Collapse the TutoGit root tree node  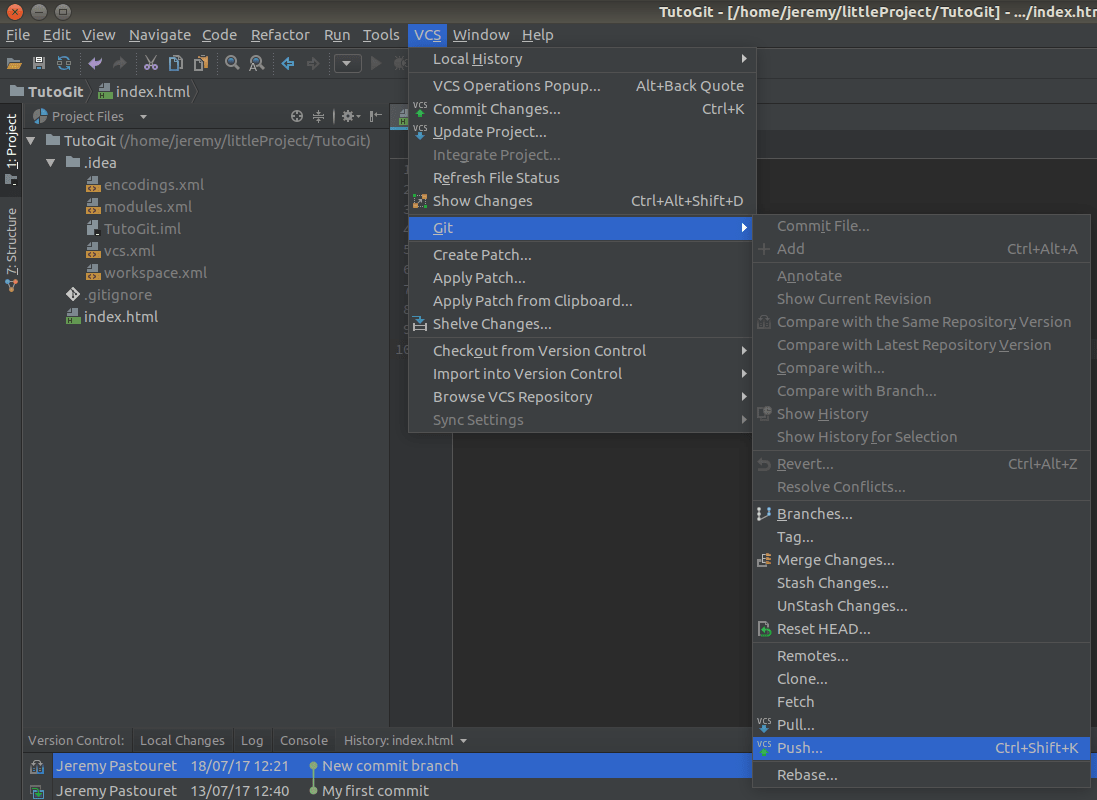31,141
